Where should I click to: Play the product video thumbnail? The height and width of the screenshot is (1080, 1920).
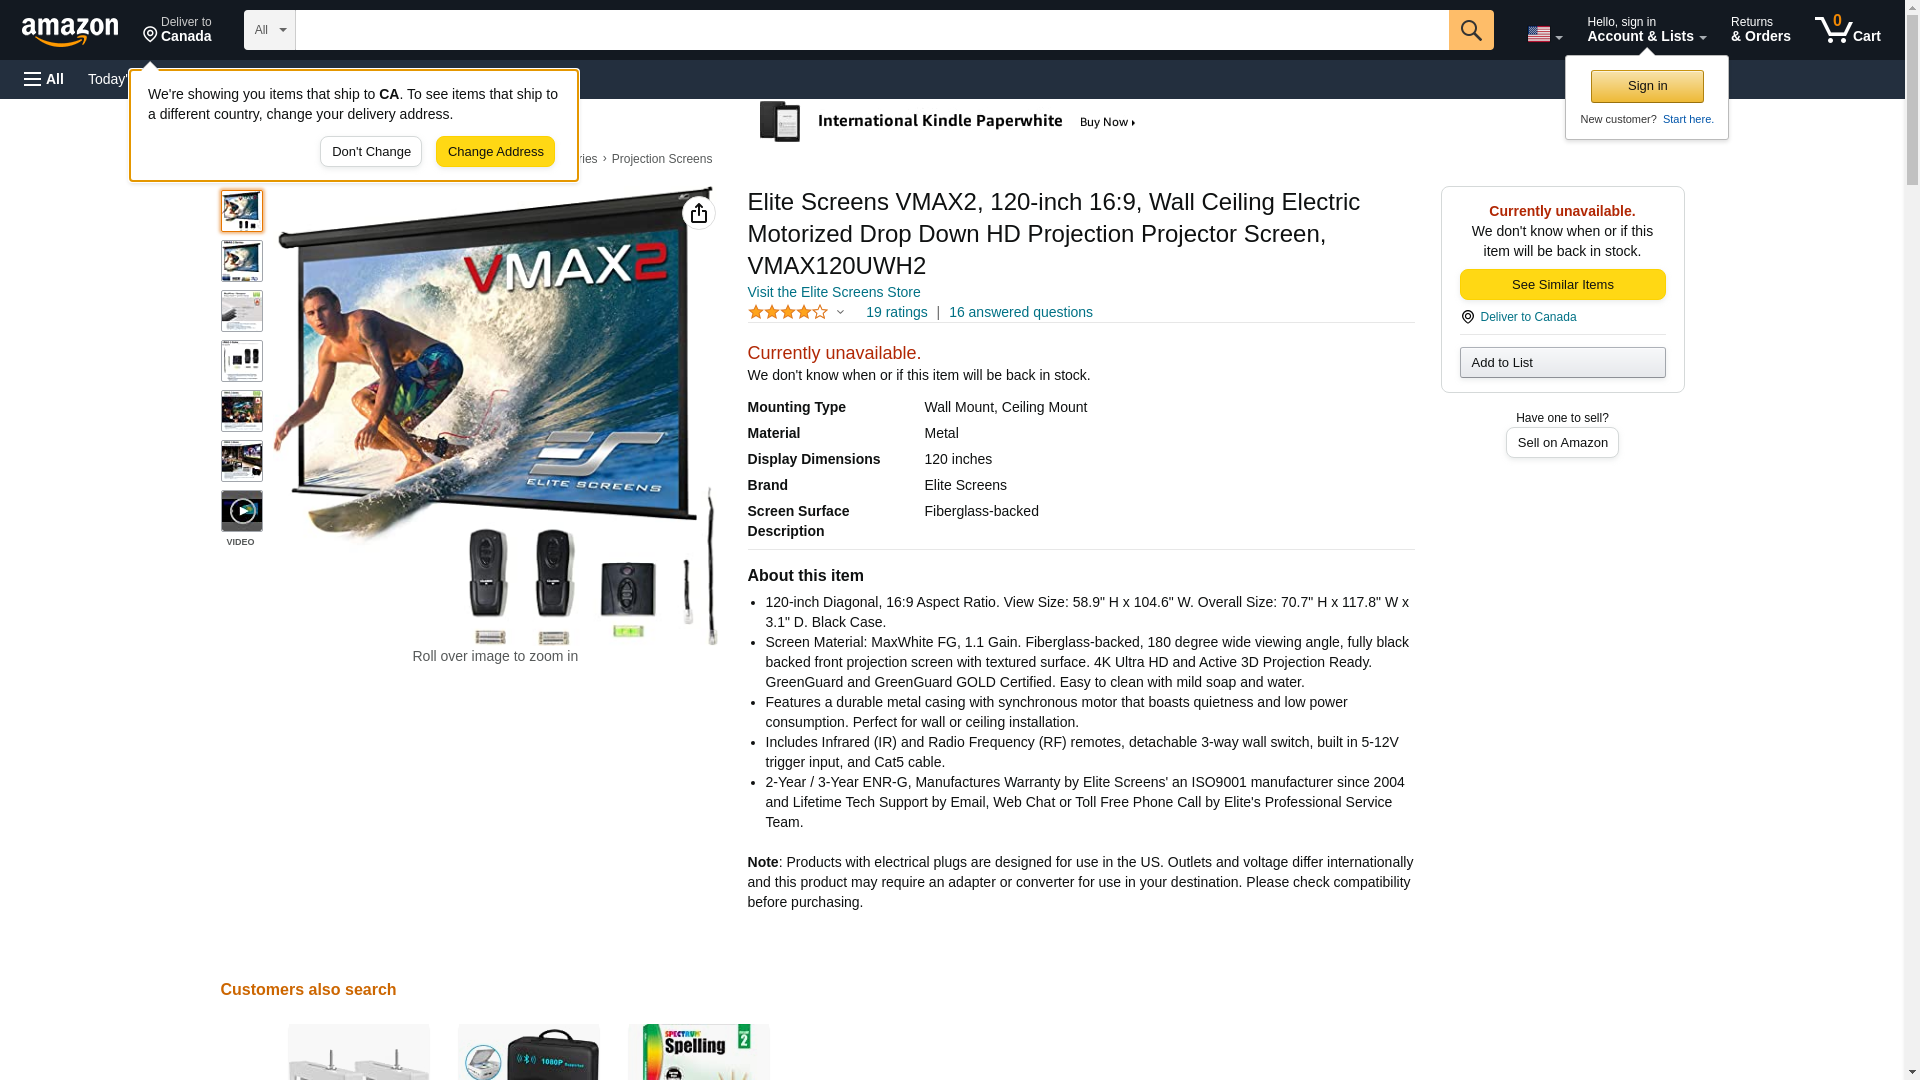point(241,511)
